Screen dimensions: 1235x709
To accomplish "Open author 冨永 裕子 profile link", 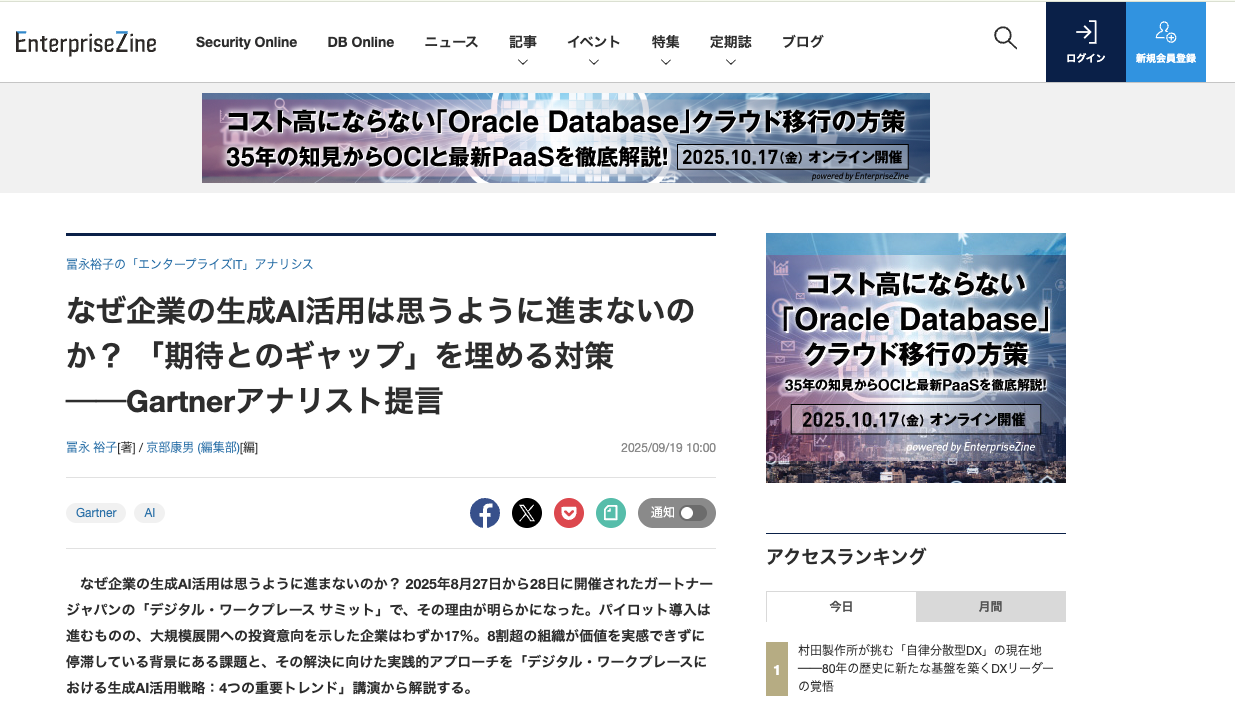I will click(x=91, y=448).
